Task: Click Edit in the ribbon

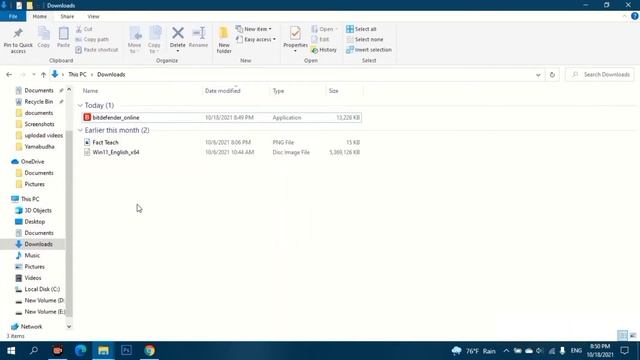Action: pyautogui.click(x=320, y=39)
